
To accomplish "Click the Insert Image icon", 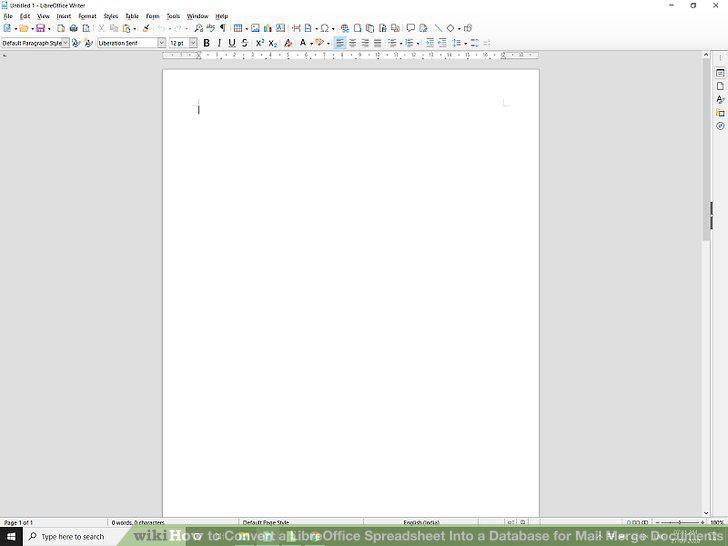I will pyautogui.click(x=255, y=28).
